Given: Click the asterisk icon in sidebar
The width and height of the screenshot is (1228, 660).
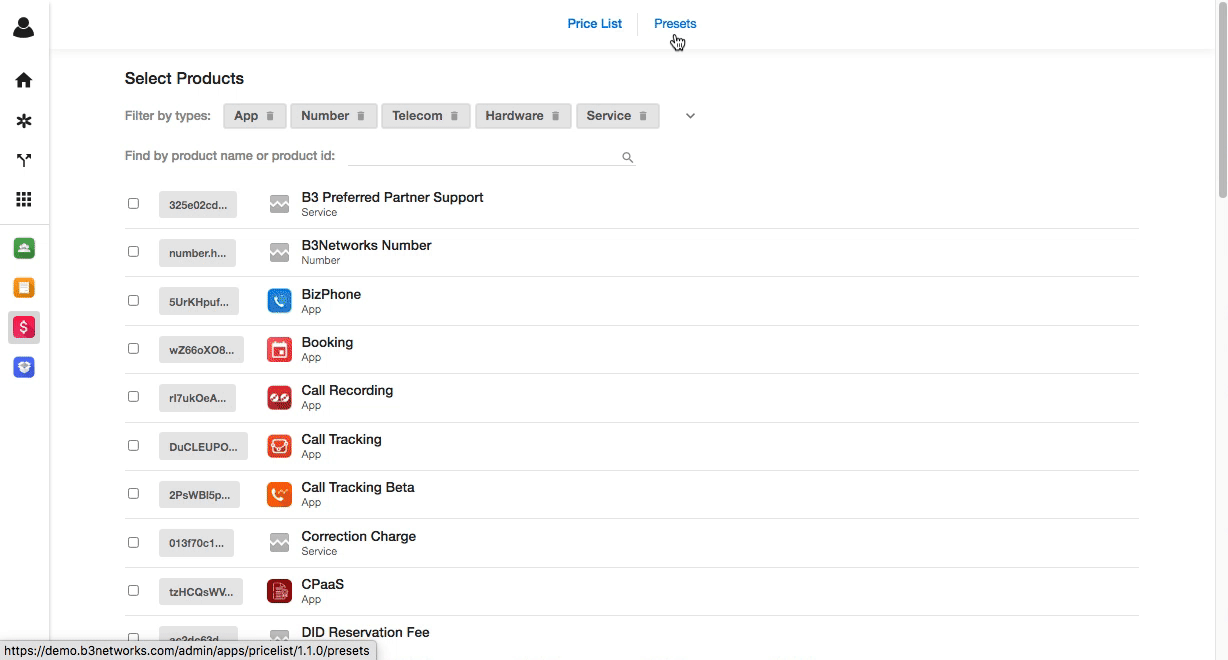Looking at the screenshot, I should tap(24, 121).
